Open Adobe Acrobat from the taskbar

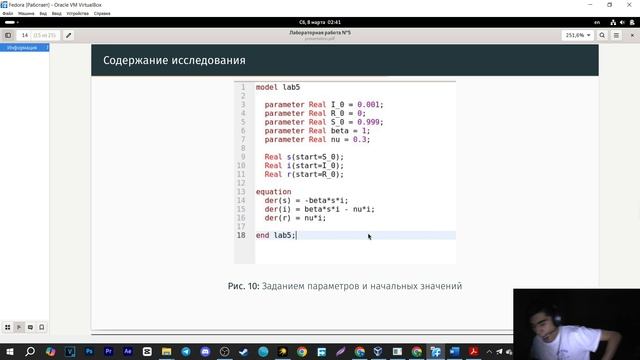(x=473, y=351)
